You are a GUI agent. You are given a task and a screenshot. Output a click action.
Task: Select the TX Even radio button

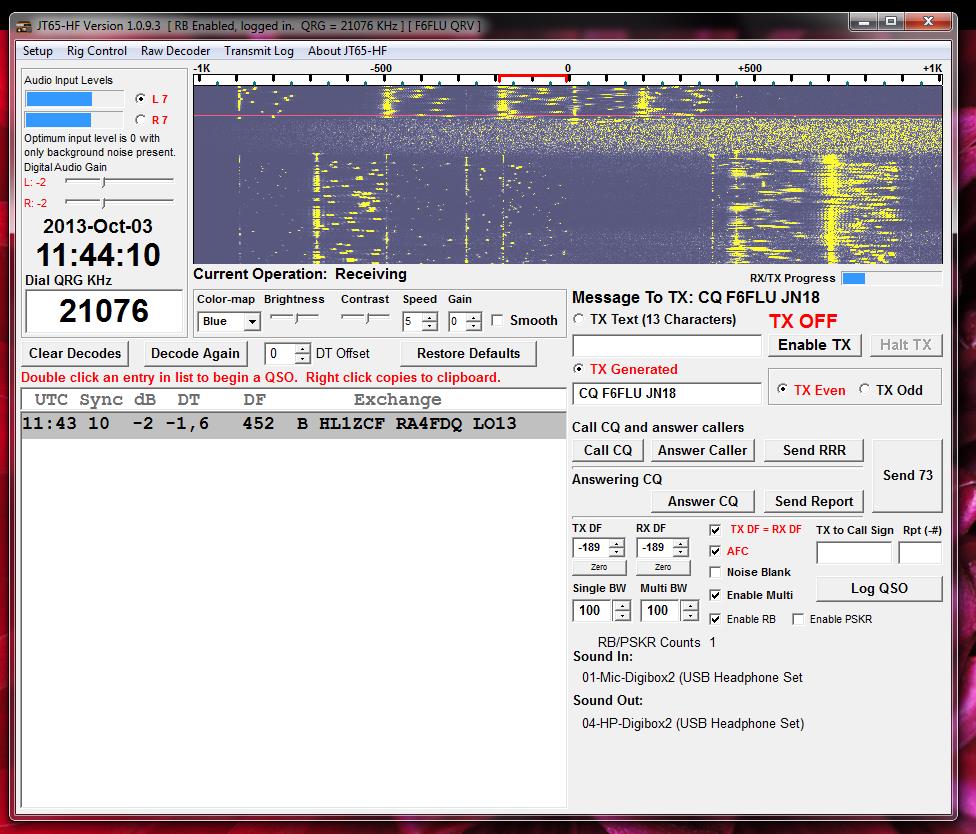pyautogui.click(x=782, y=389)
